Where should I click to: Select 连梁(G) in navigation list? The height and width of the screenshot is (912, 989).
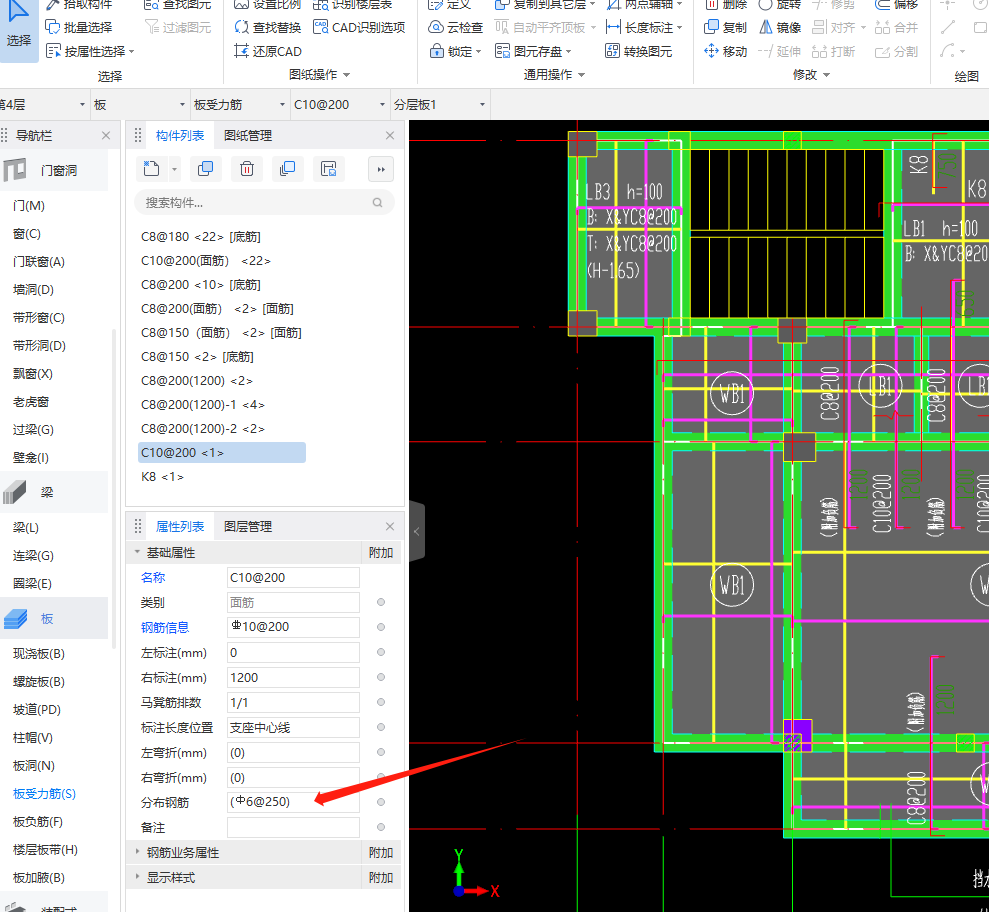[x=33, y=556]
